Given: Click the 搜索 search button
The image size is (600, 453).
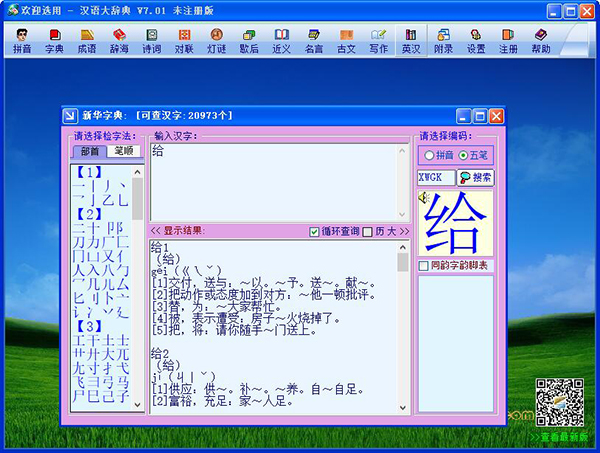Looking at the screenshot, I should tap(476, 178).
